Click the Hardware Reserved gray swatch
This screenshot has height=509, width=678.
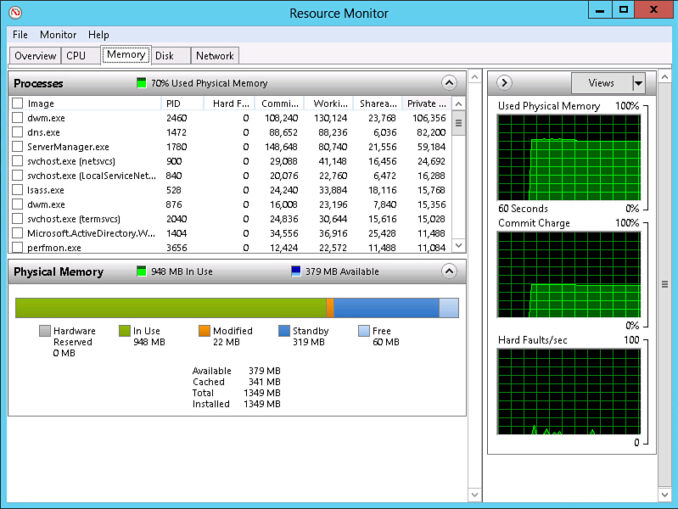[45, 331]
